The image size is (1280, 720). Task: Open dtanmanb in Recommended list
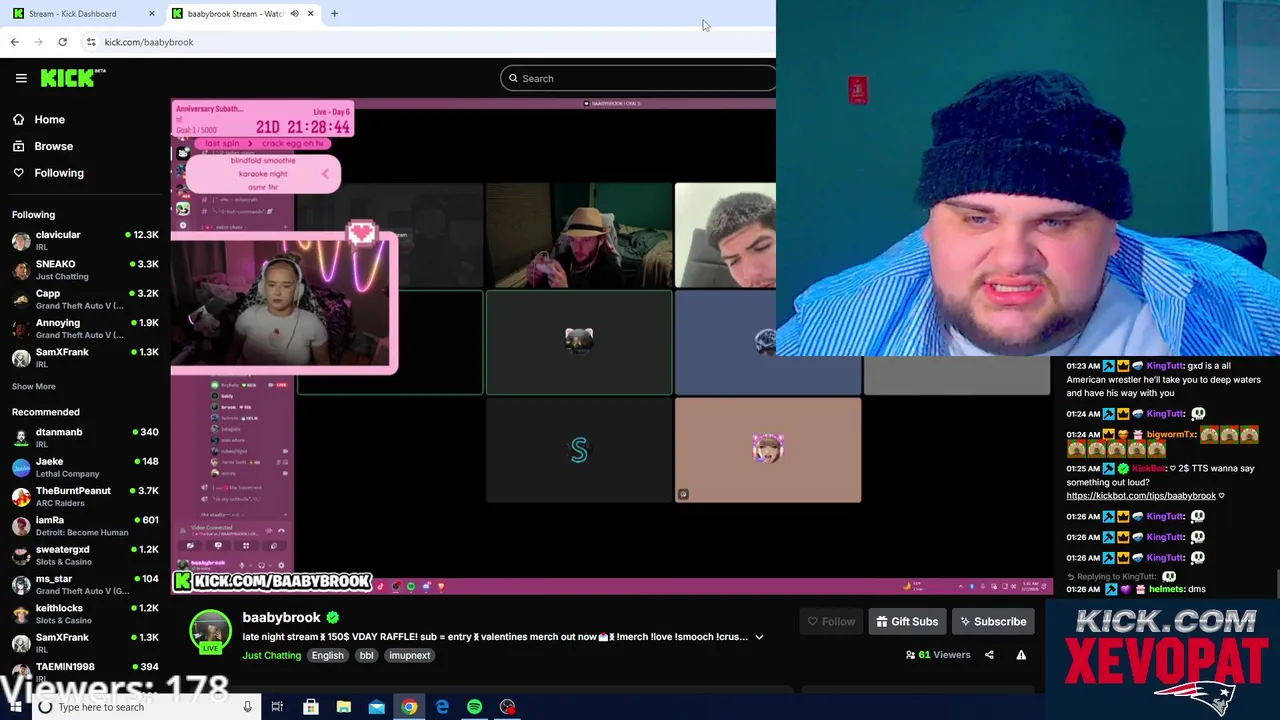pyautogui.click(x=85, y=437)
